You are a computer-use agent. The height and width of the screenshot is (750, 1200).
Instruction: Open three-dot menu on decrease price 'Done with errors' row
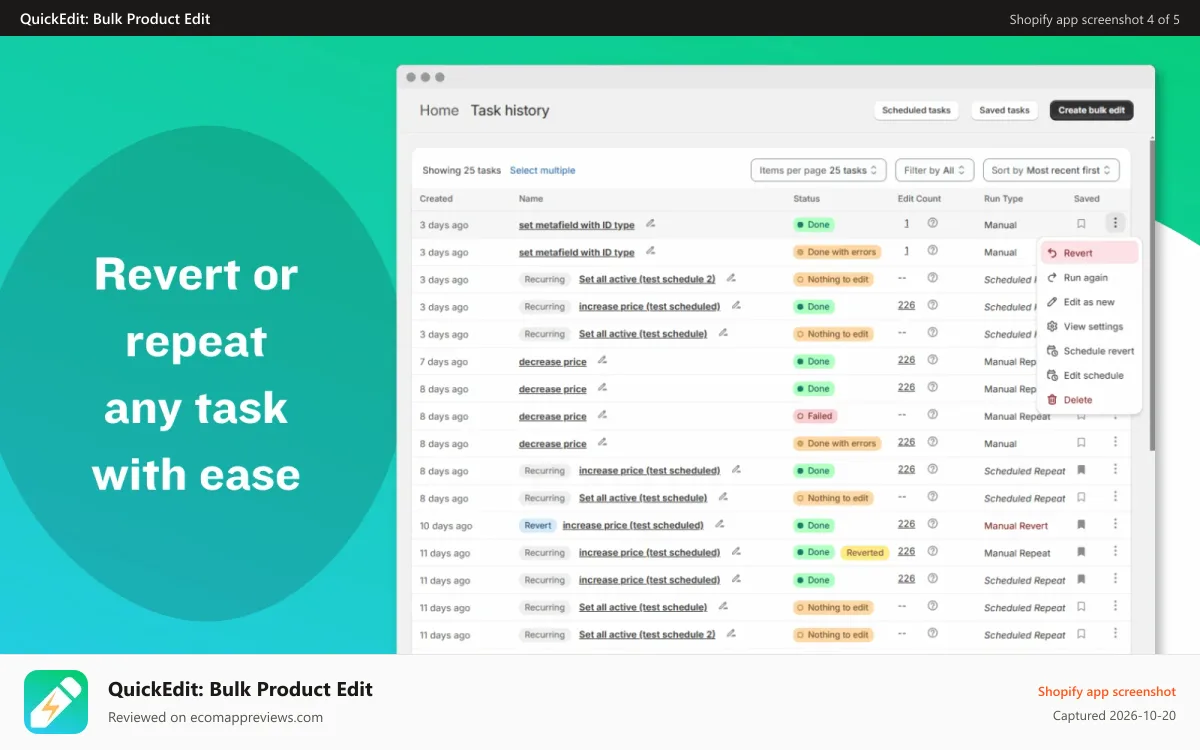[1115, 442]
